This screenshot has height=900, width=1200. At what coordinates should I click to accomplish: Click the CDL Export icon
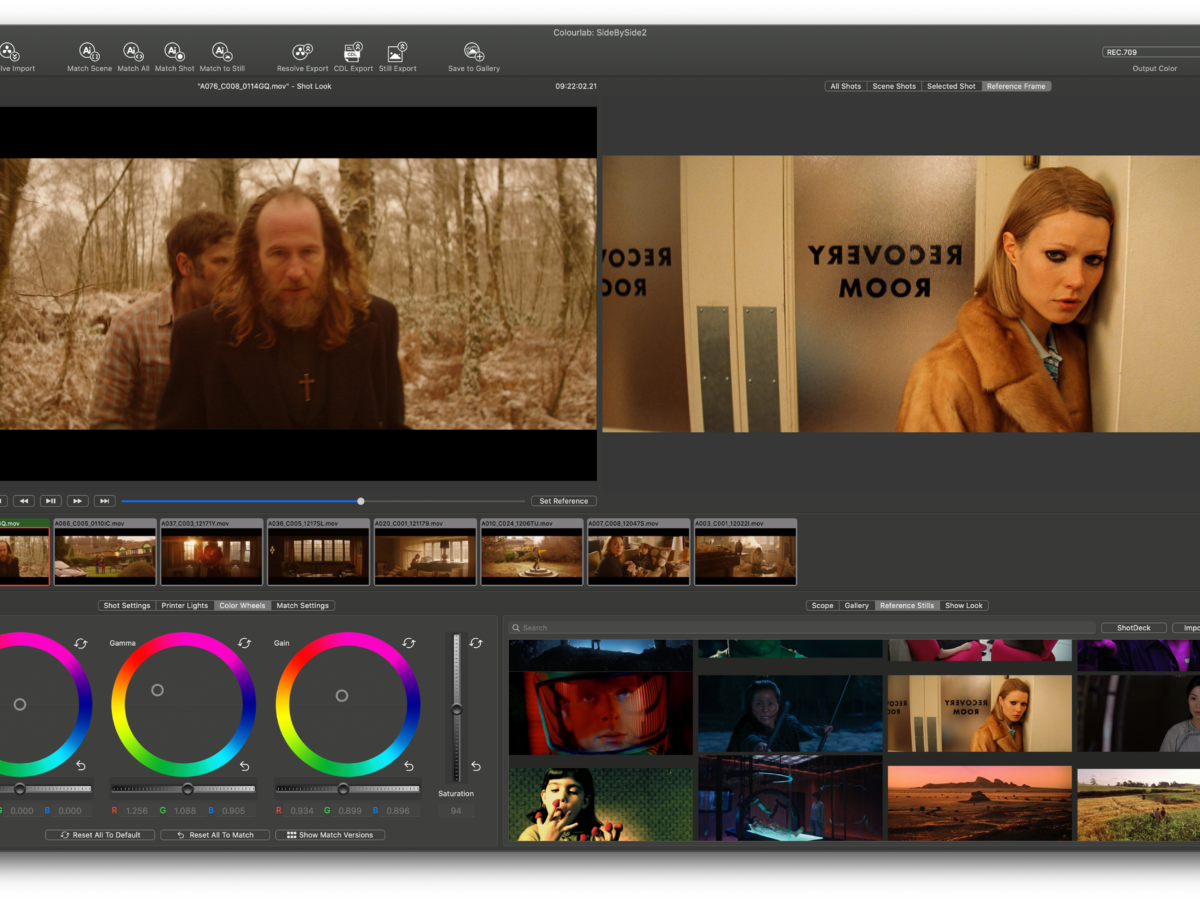coord(353,52)
